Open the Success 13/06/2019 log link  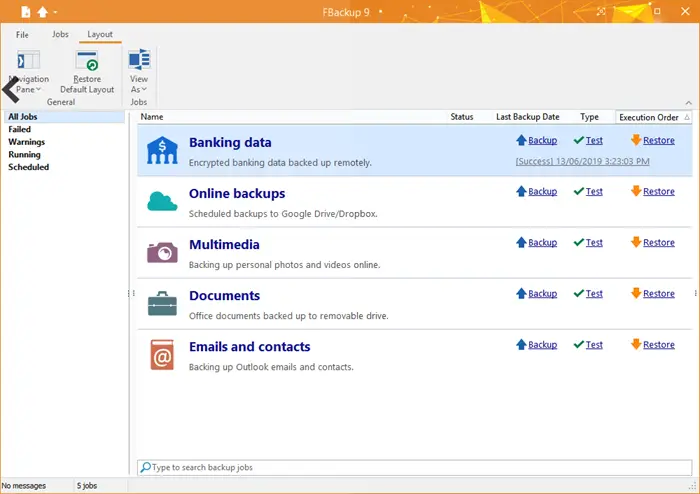coord(582,161)
